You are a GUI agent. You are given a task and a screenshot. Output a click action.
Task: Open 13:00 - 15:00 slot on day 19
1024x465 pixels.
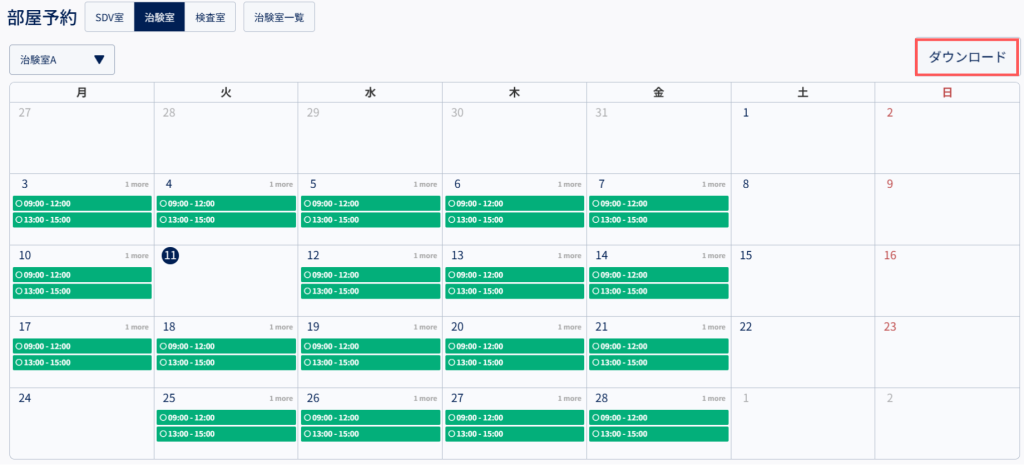370,362
